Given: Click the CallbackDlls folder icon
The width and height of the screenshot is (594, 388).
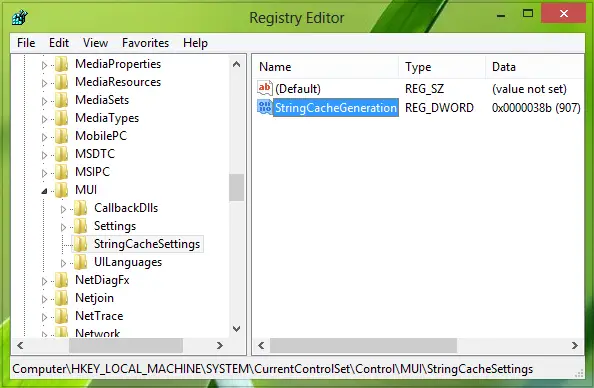Looking at the screenshot, I should [80, 208].
